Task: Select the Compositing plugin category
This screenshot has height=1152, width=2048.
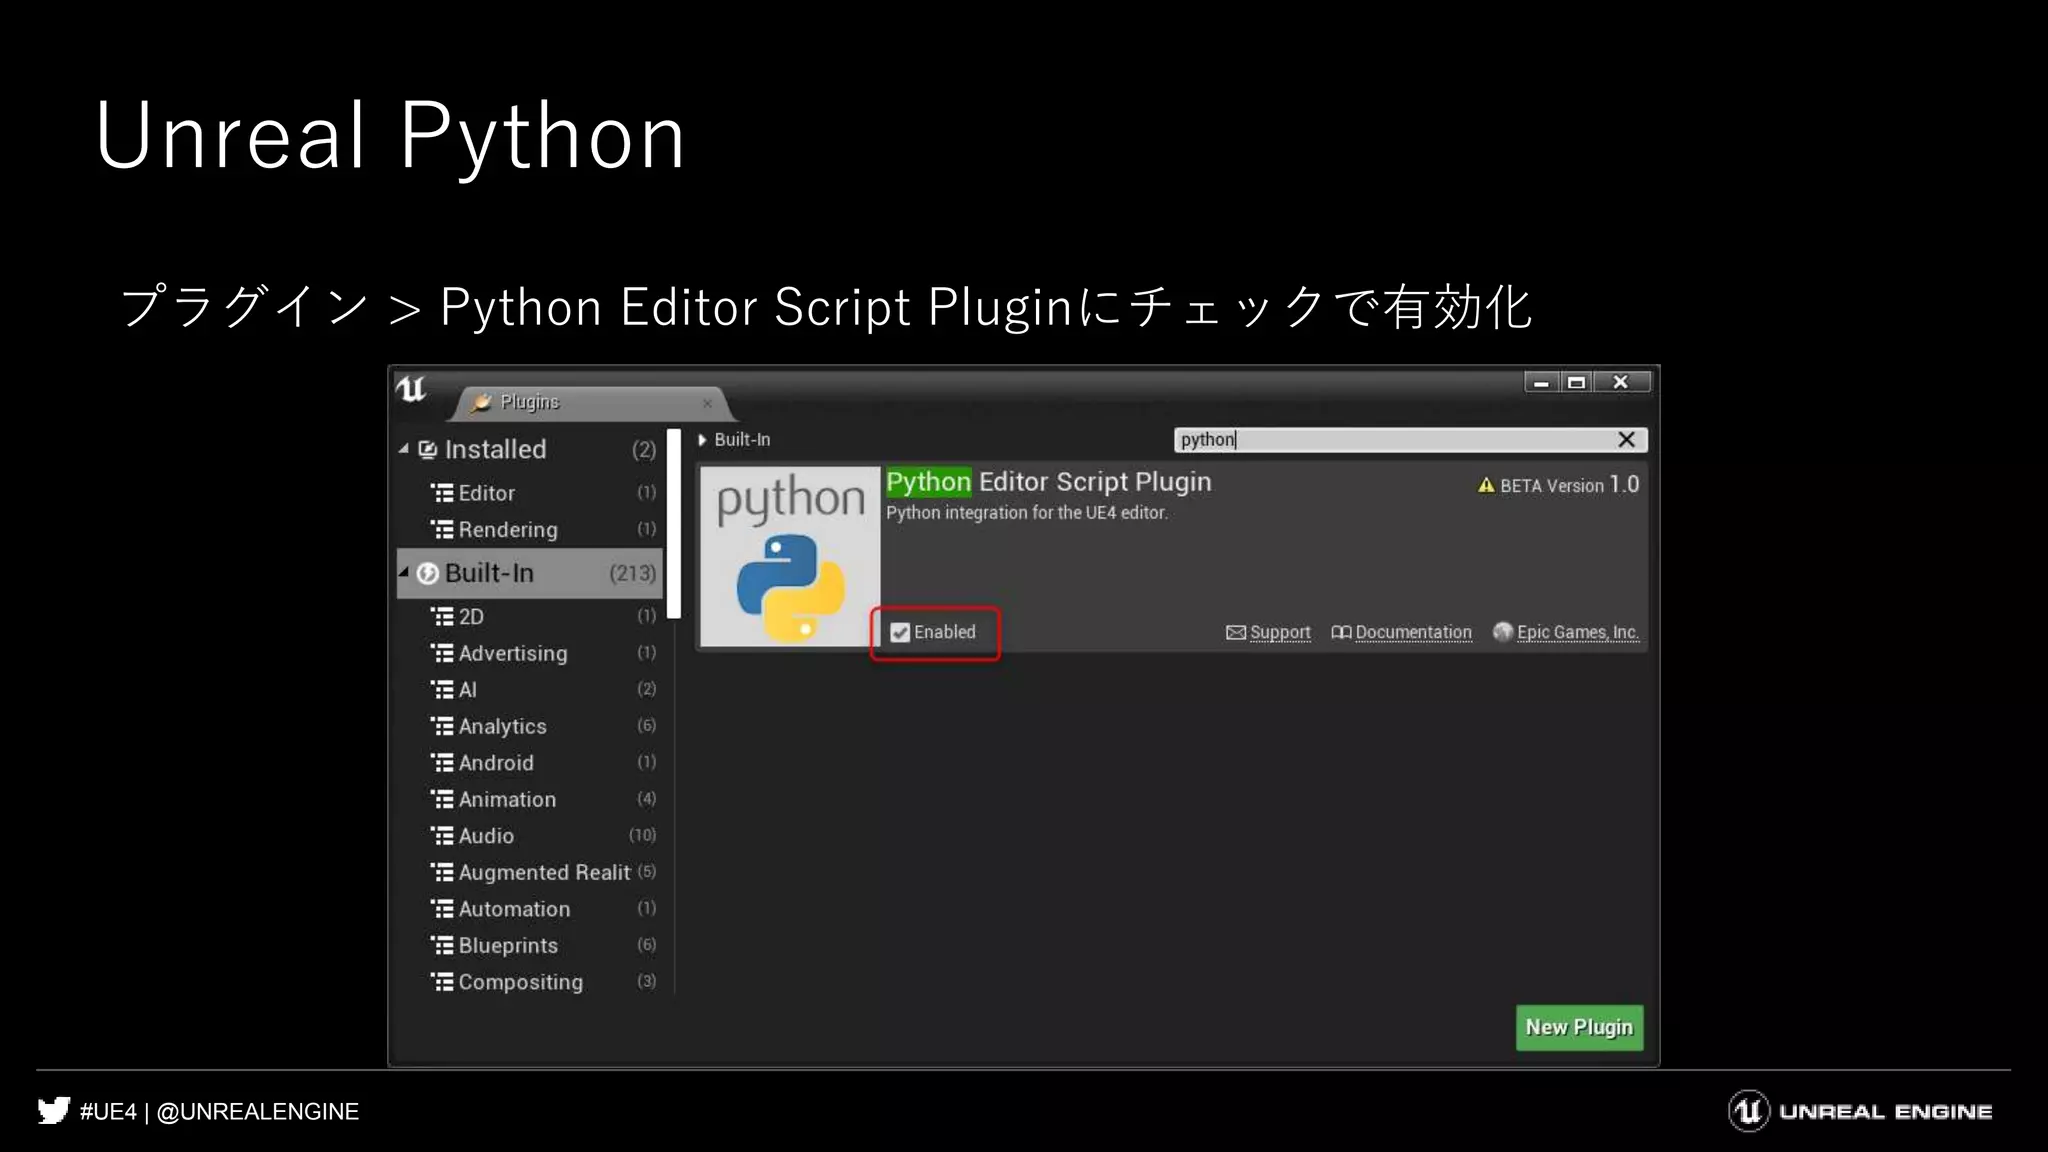Action: pos(543,982)
